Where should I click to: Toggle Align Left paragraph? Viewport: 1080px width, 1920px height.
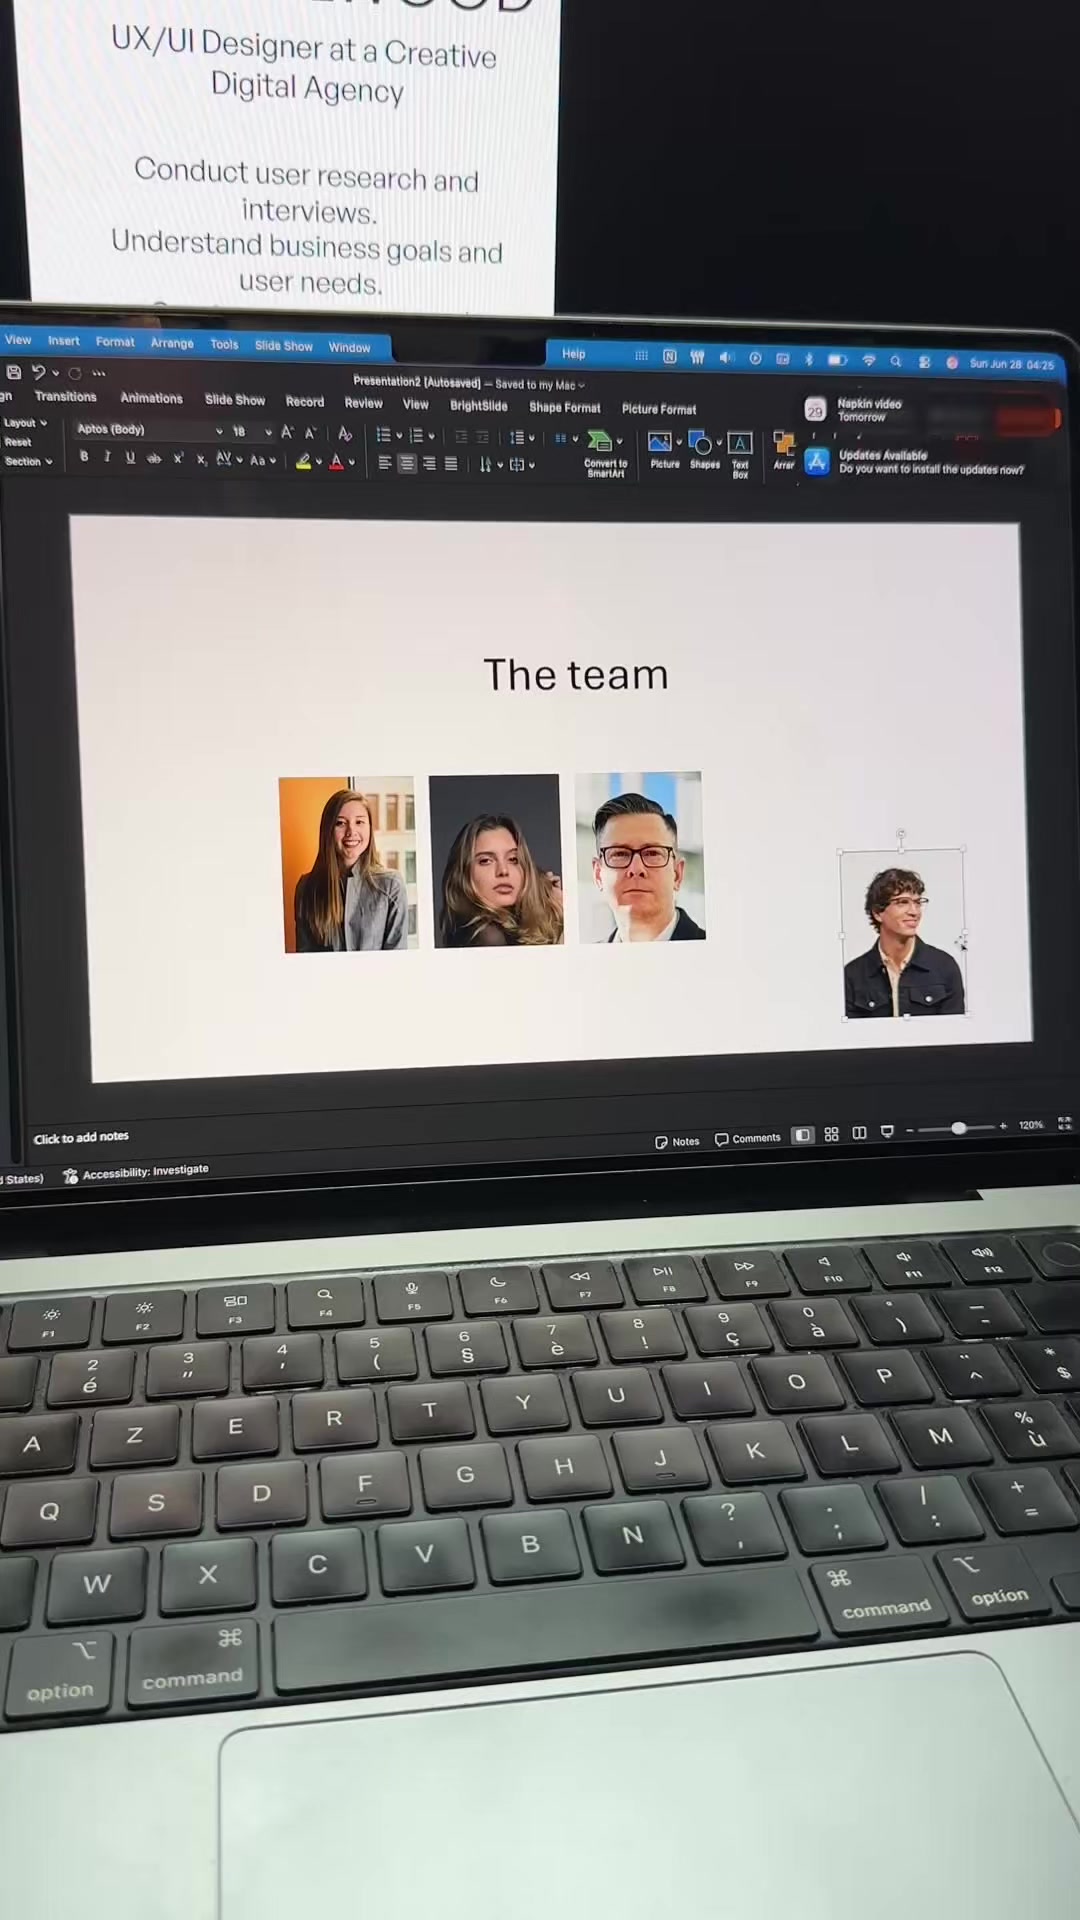click(x=385, y=463)
